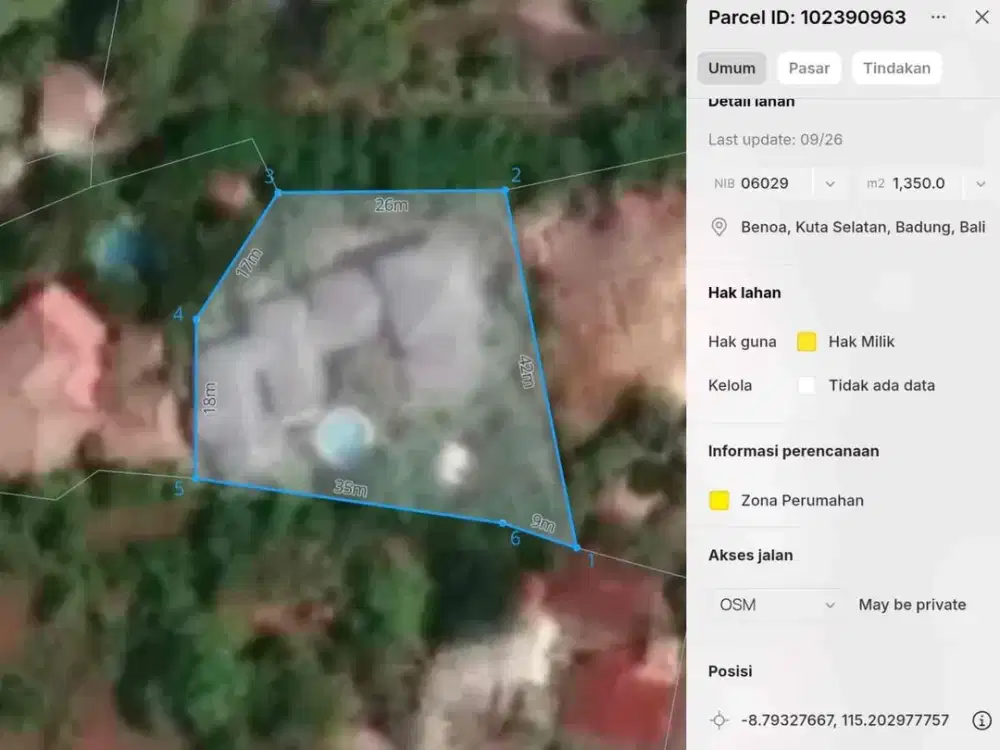Click parcel vertex point 2
The height and width of the screenshot is (750, 1000).
tap(506, 190)
